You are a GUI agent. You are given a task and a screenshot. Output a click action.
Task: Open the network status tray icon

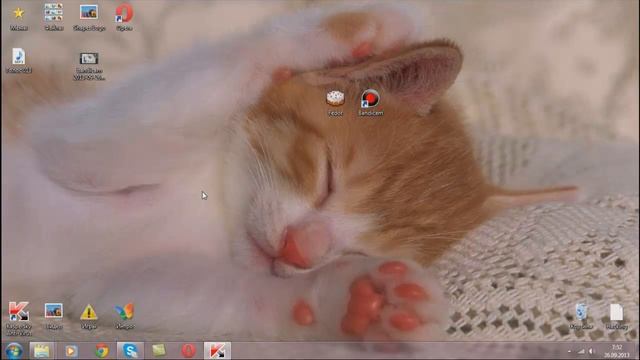tap(581, 351)
